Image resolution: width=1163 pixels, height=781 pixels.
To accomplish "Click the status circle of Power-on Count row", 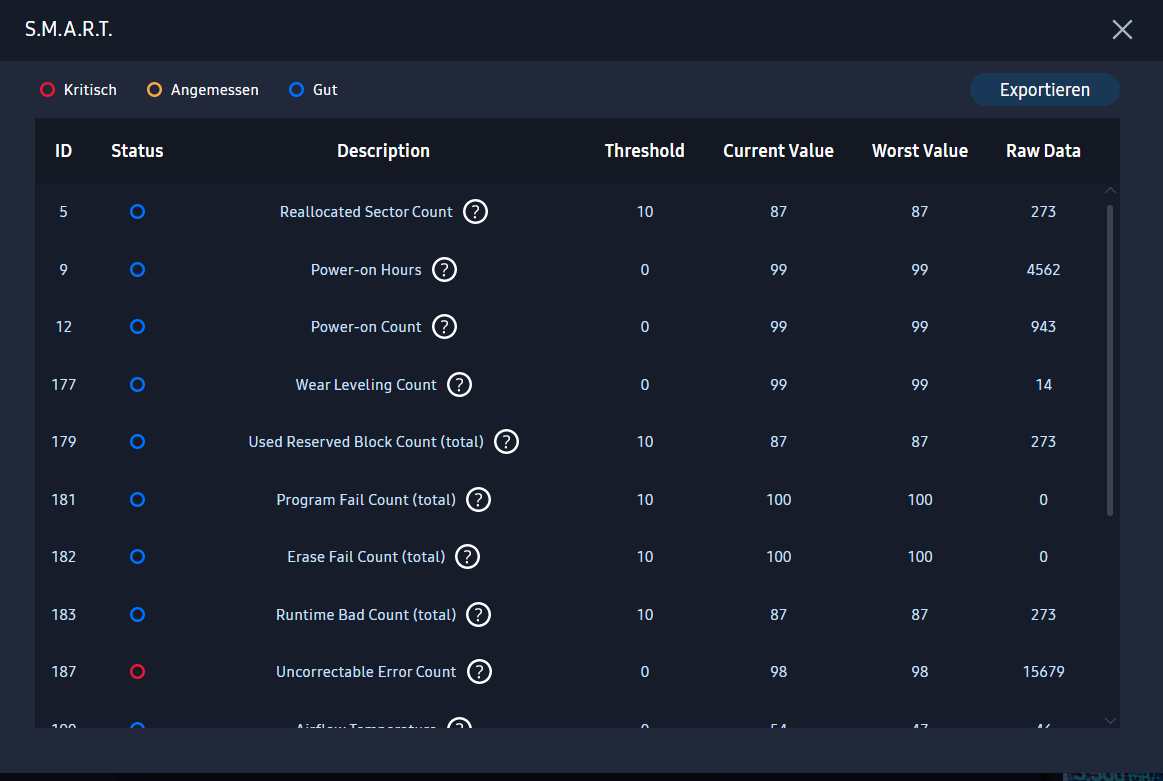I will coord(137,327).
